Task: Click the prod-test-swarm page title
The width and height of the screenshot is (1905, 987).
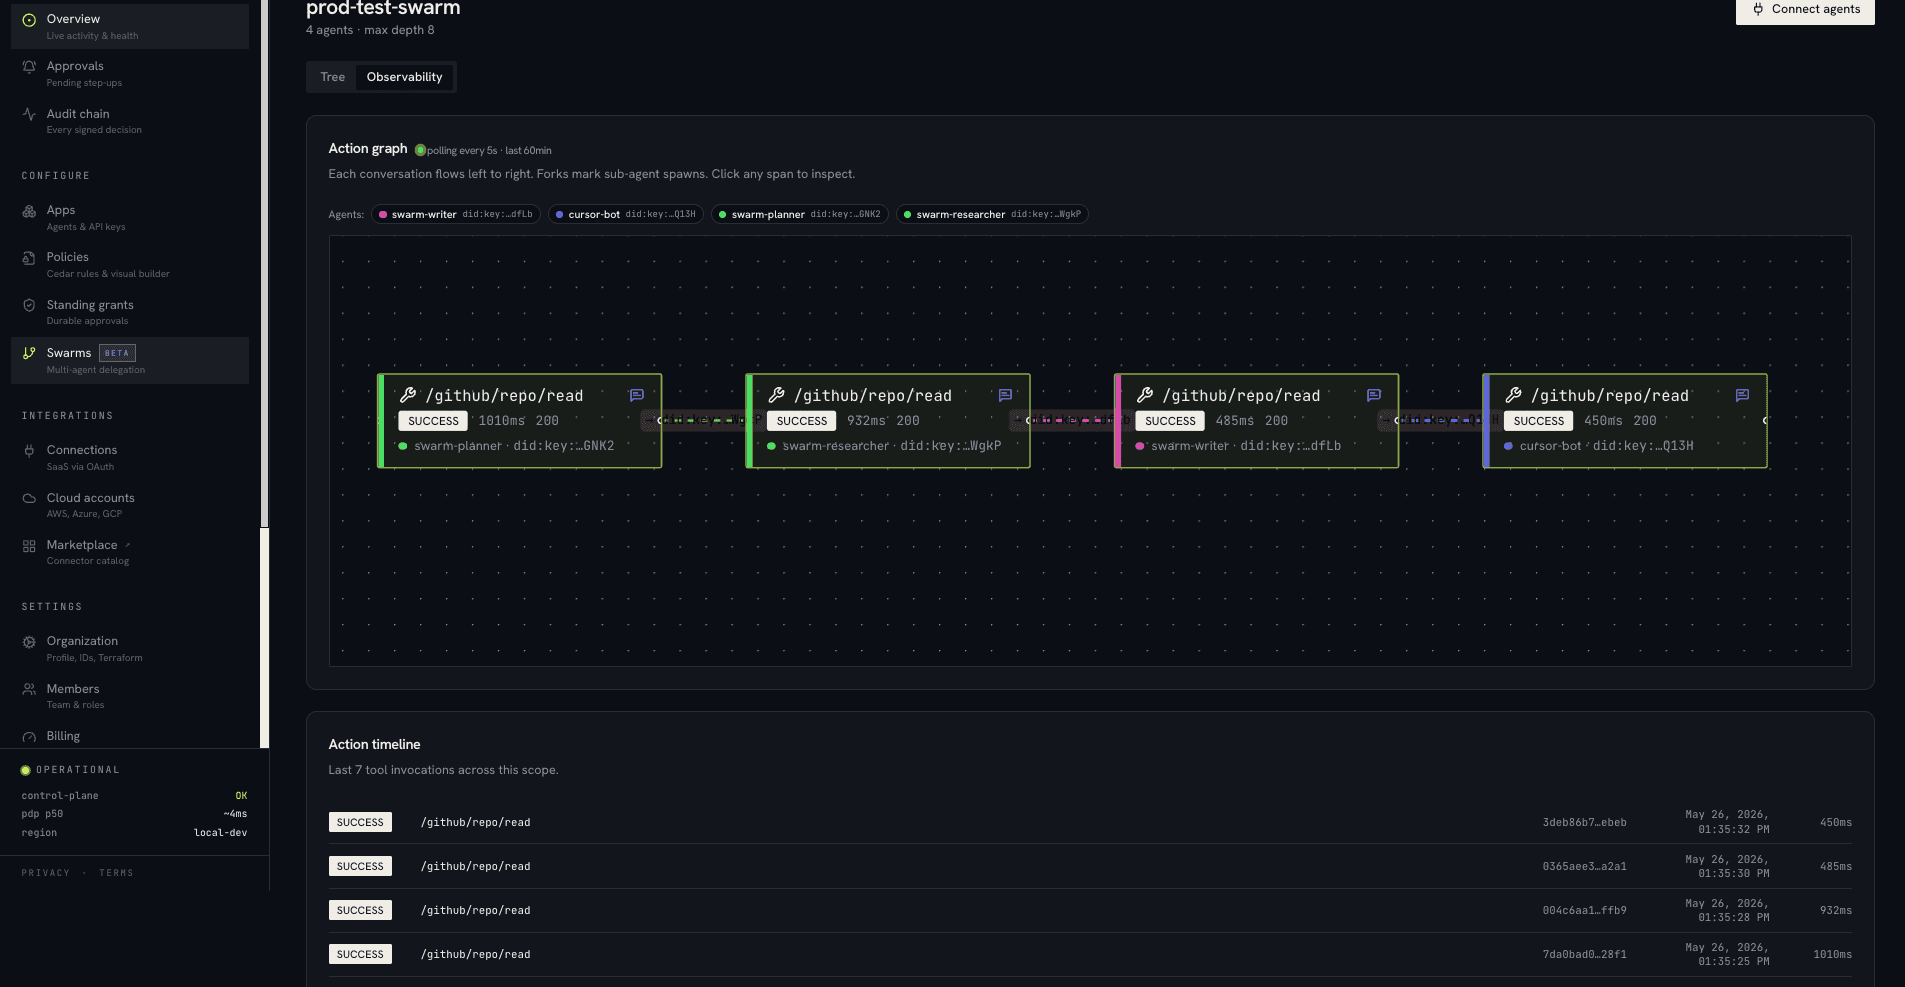Action: (383, 8)
